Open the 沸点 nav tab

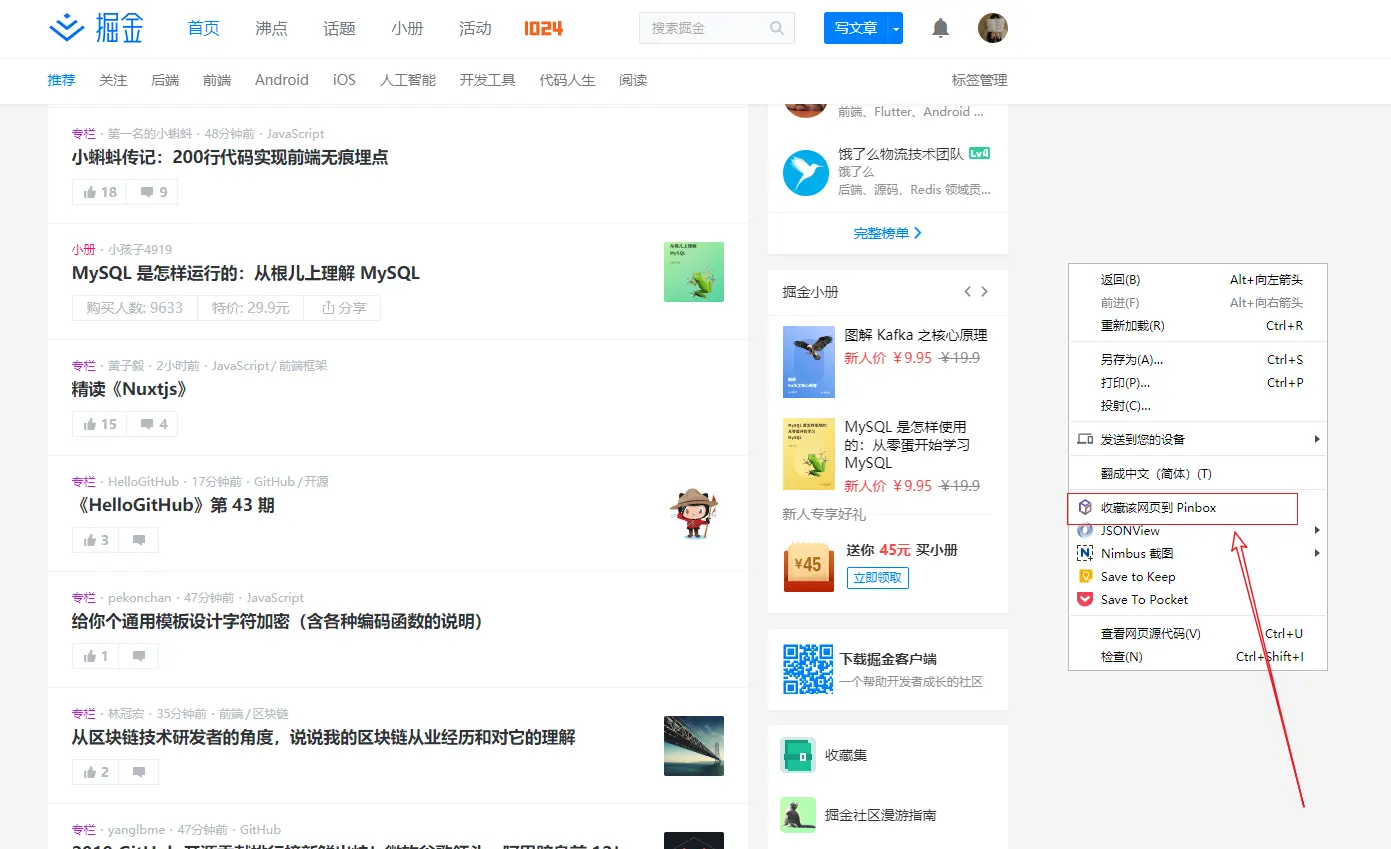click(271, 28)
